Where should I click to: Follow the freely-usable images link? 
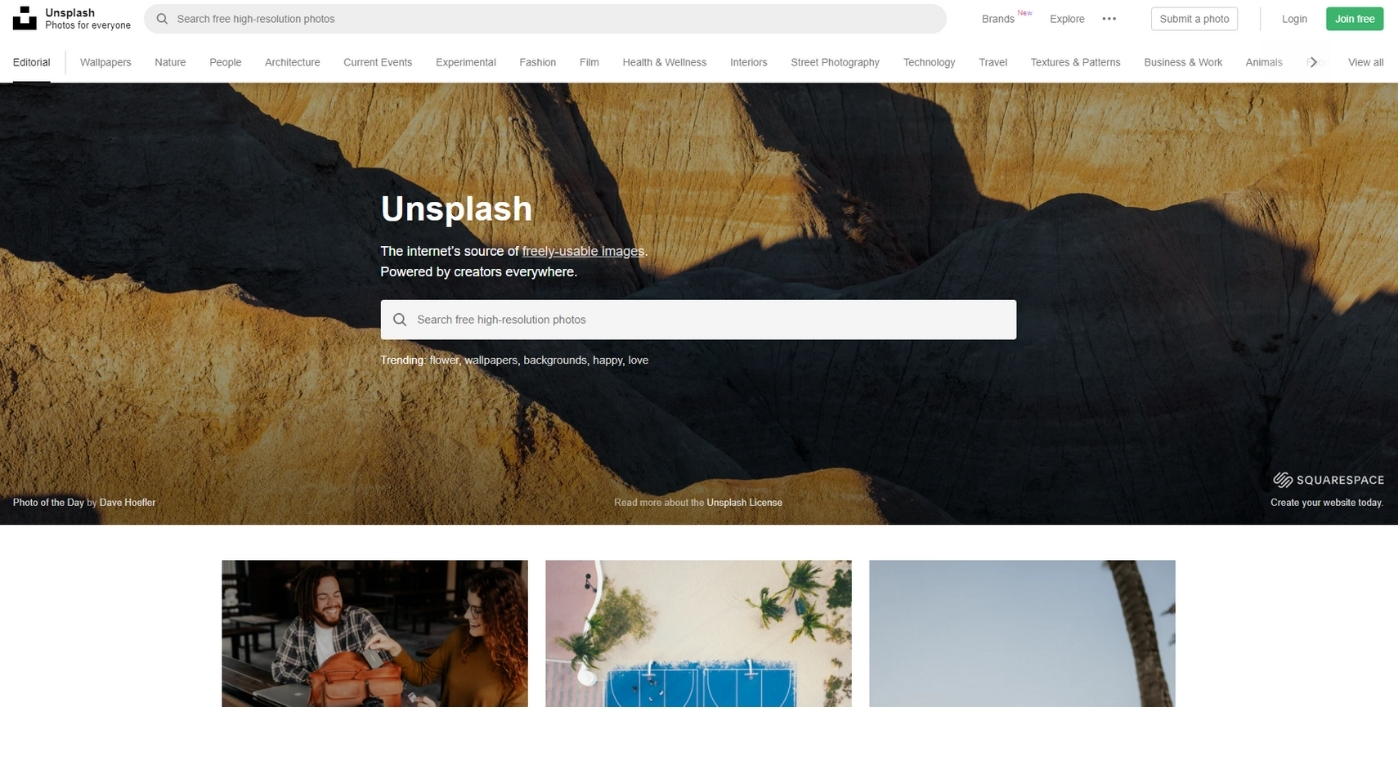(583, 251)
